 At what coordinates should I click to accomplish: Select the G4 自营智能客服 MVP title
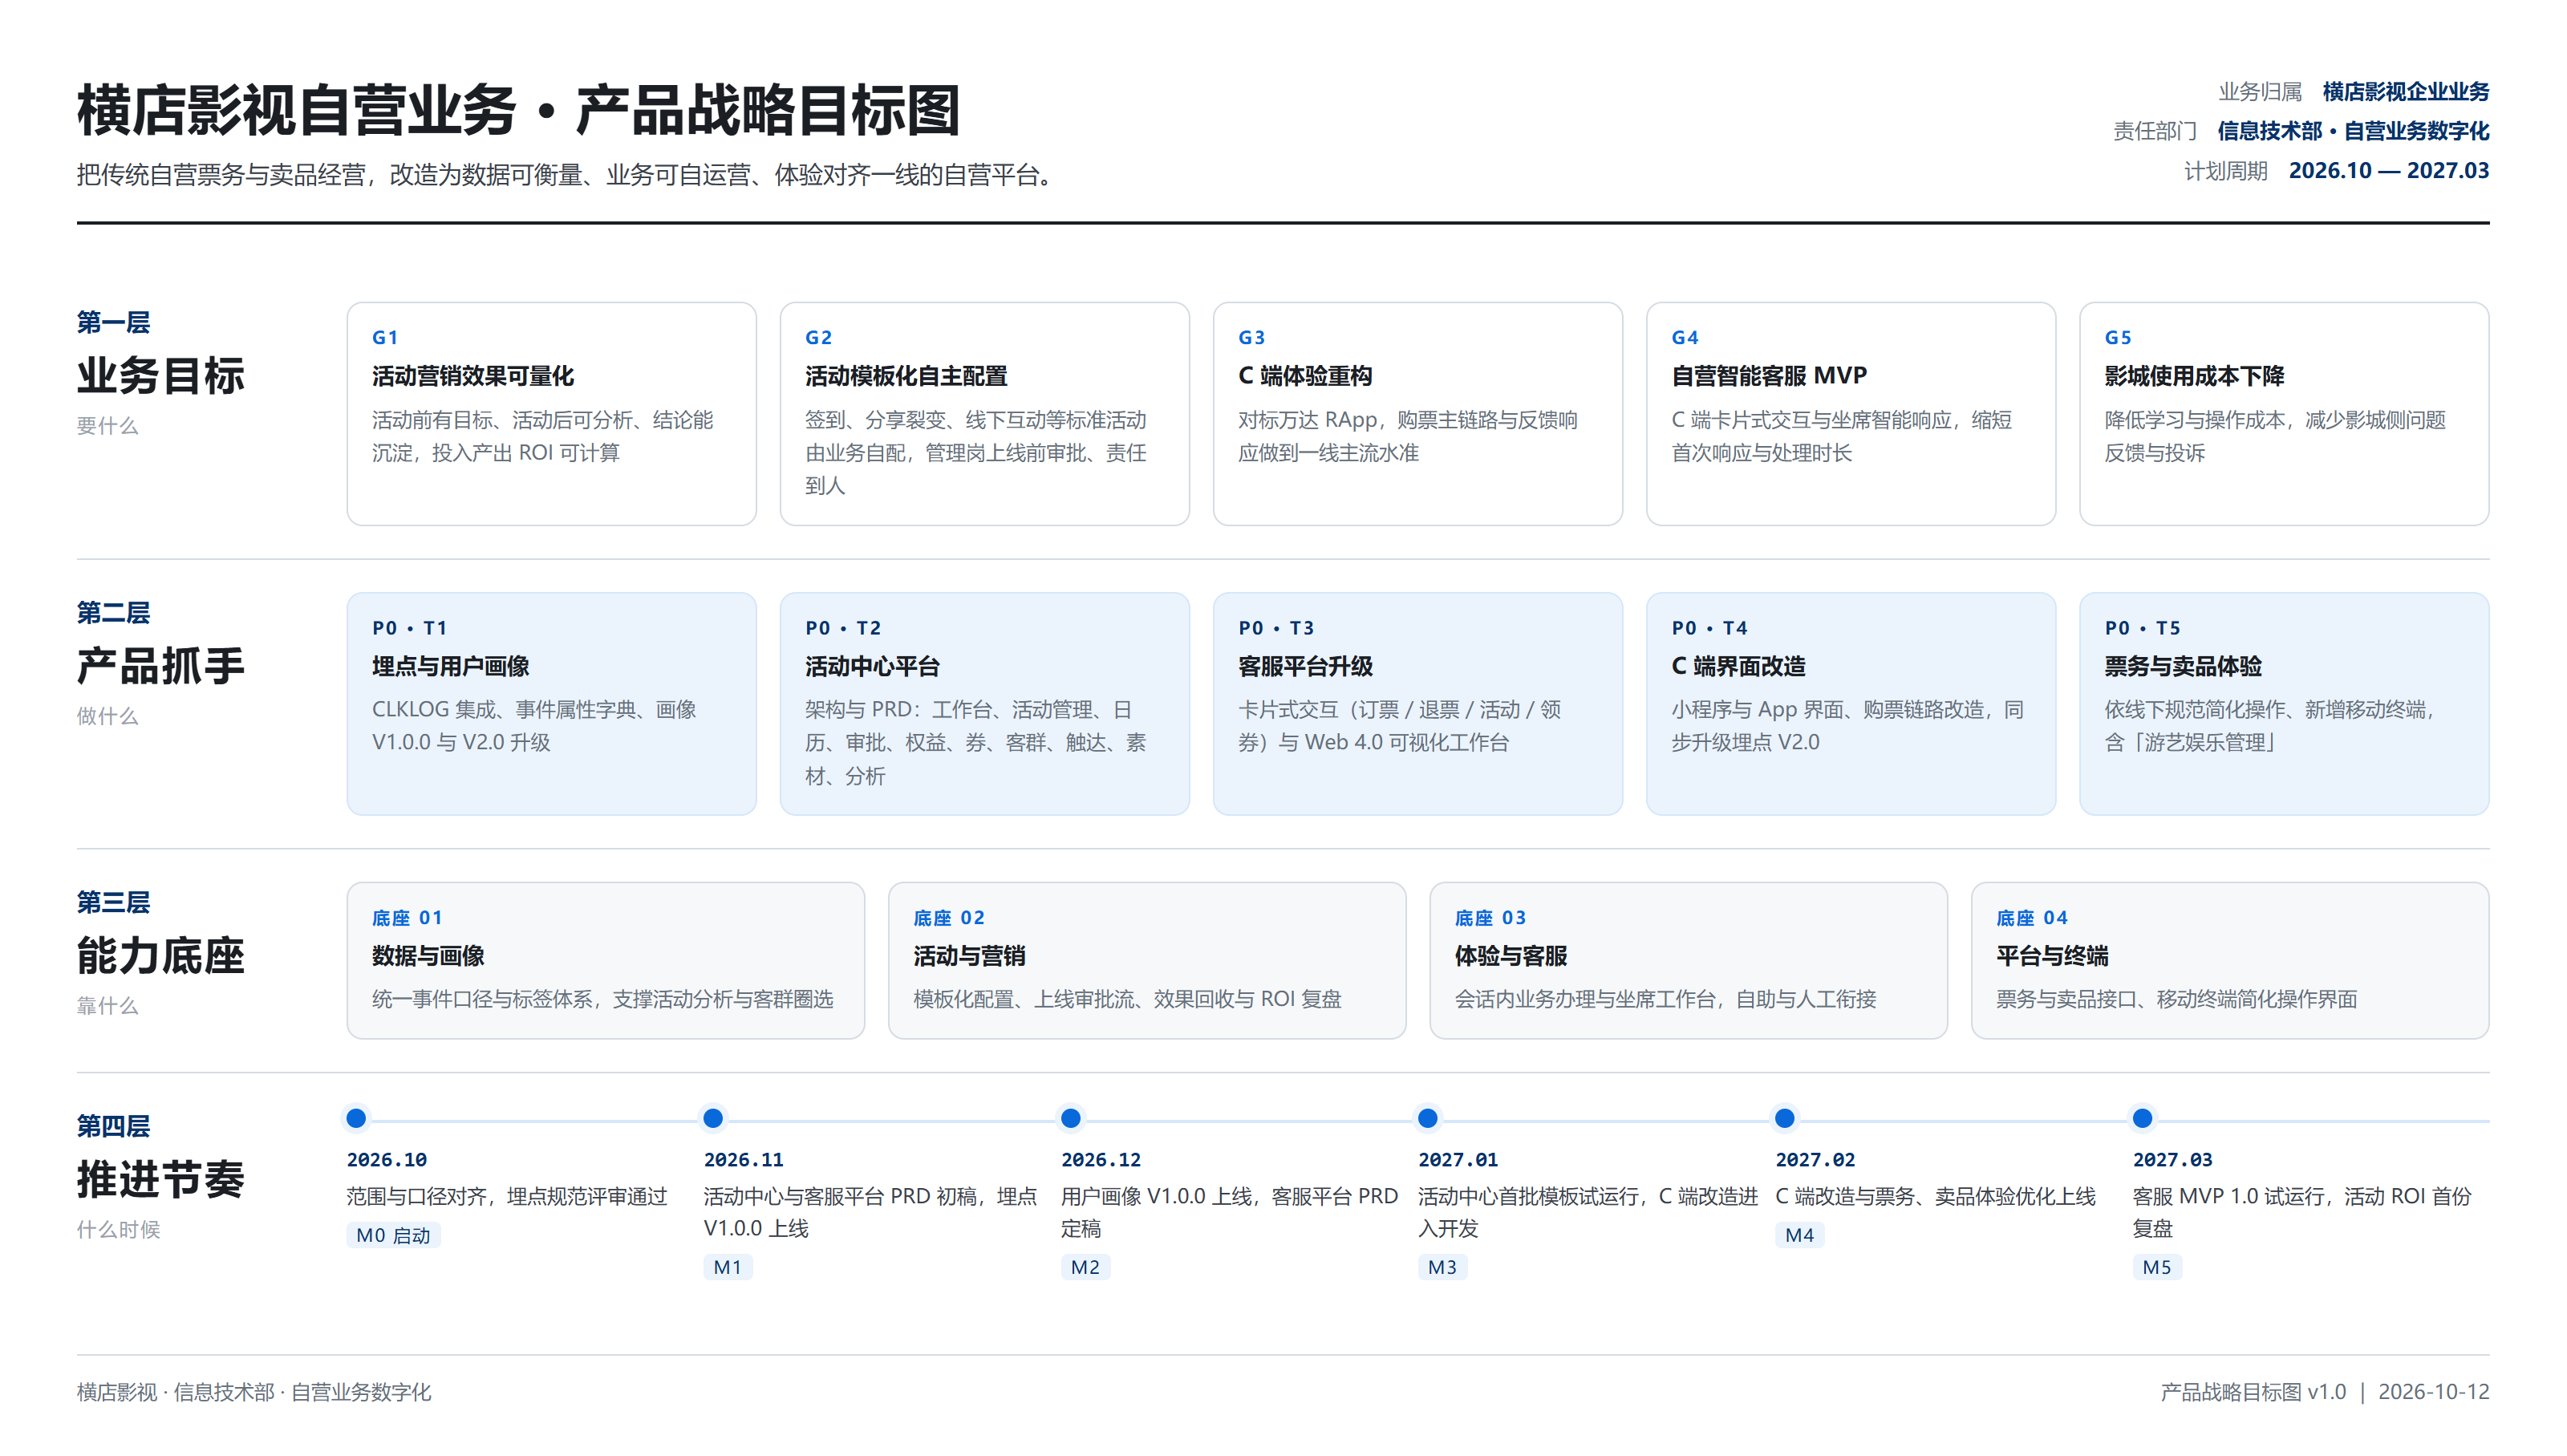click(x=1769, y=376)
